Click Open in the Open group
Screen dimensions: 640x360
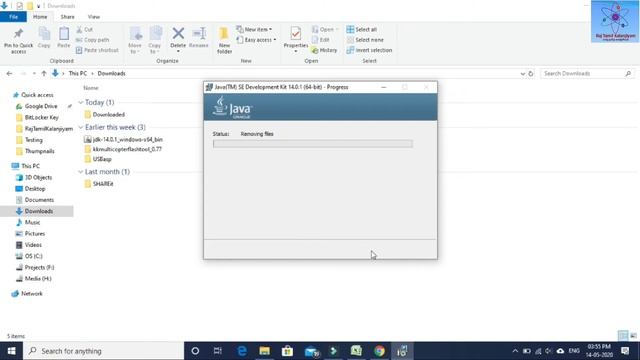(325, 29)
